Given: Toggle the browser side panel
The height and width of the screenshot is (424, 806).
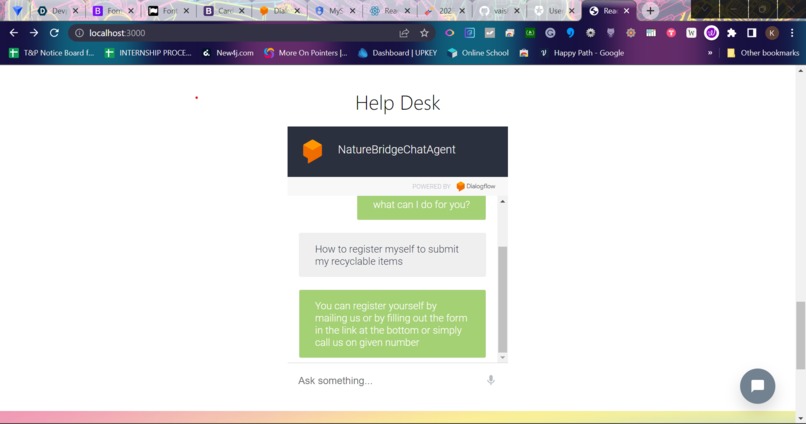Looking at the screenshot, I should [x=752, y=33].
